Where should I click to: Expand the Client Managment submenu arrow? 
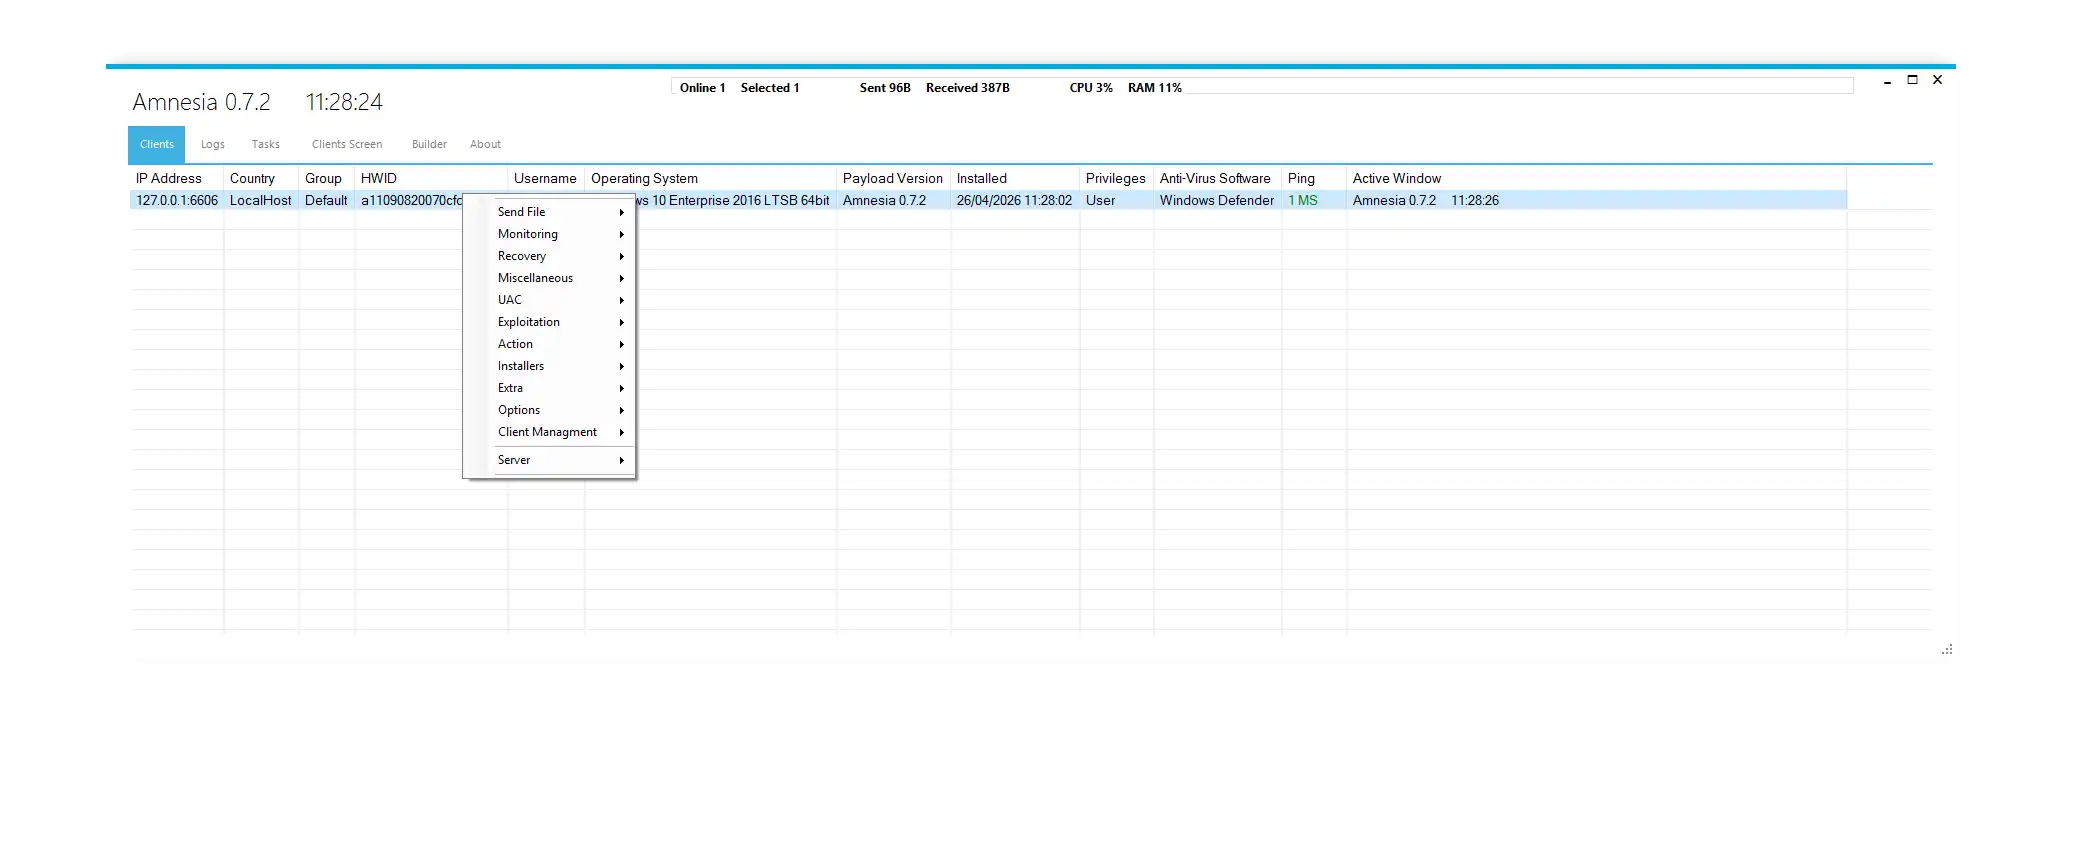coord(621,433)
